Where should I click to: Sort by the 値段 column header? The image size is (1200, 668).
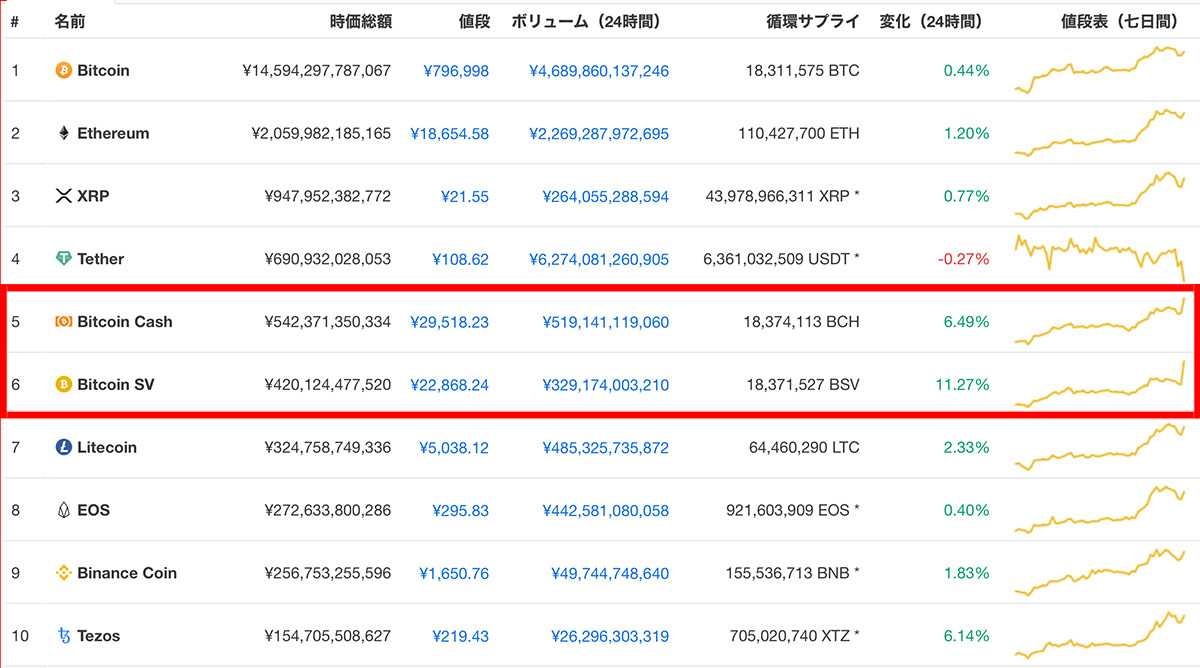click(474, 20)
